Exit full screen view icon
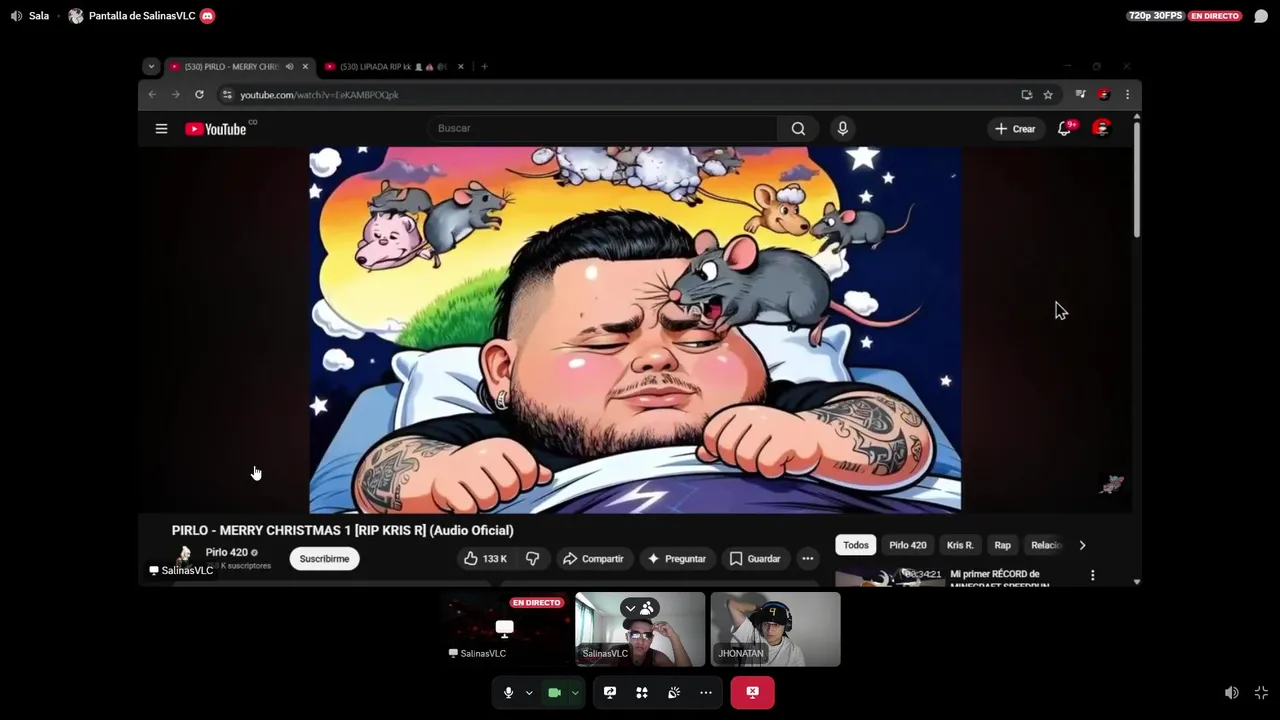Image resolution: width=1280 pixels, height=720 pixels. tap(1261, 692)
